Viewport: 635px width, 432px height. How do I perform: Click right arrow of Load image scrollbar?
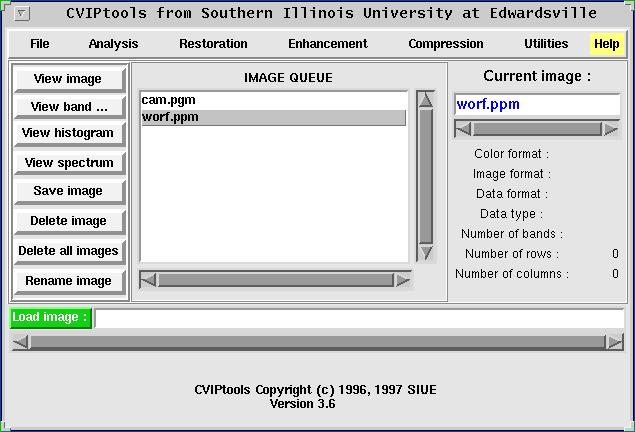[615, 343]
